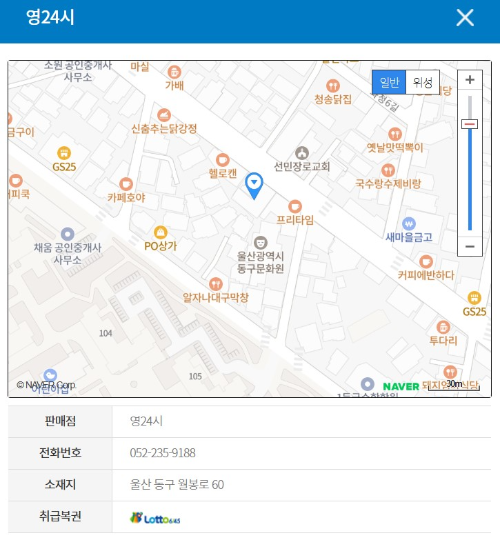Click the 소재지 row label
500x535 pixels.
click(60, 484)
